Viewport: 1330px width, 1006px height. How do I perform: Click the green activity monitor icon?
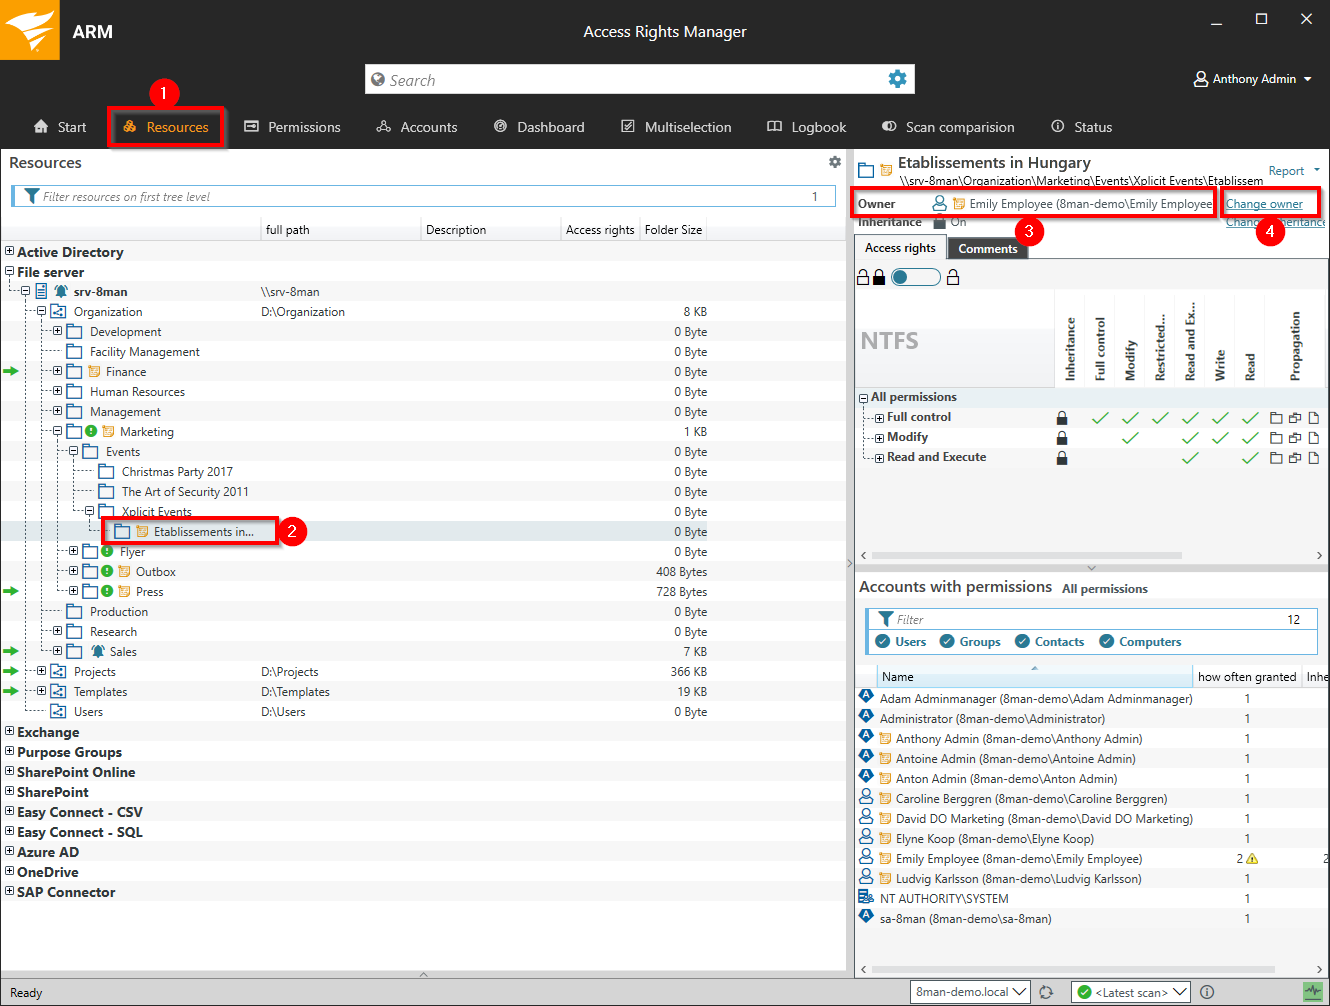(x=1313, y=992)
